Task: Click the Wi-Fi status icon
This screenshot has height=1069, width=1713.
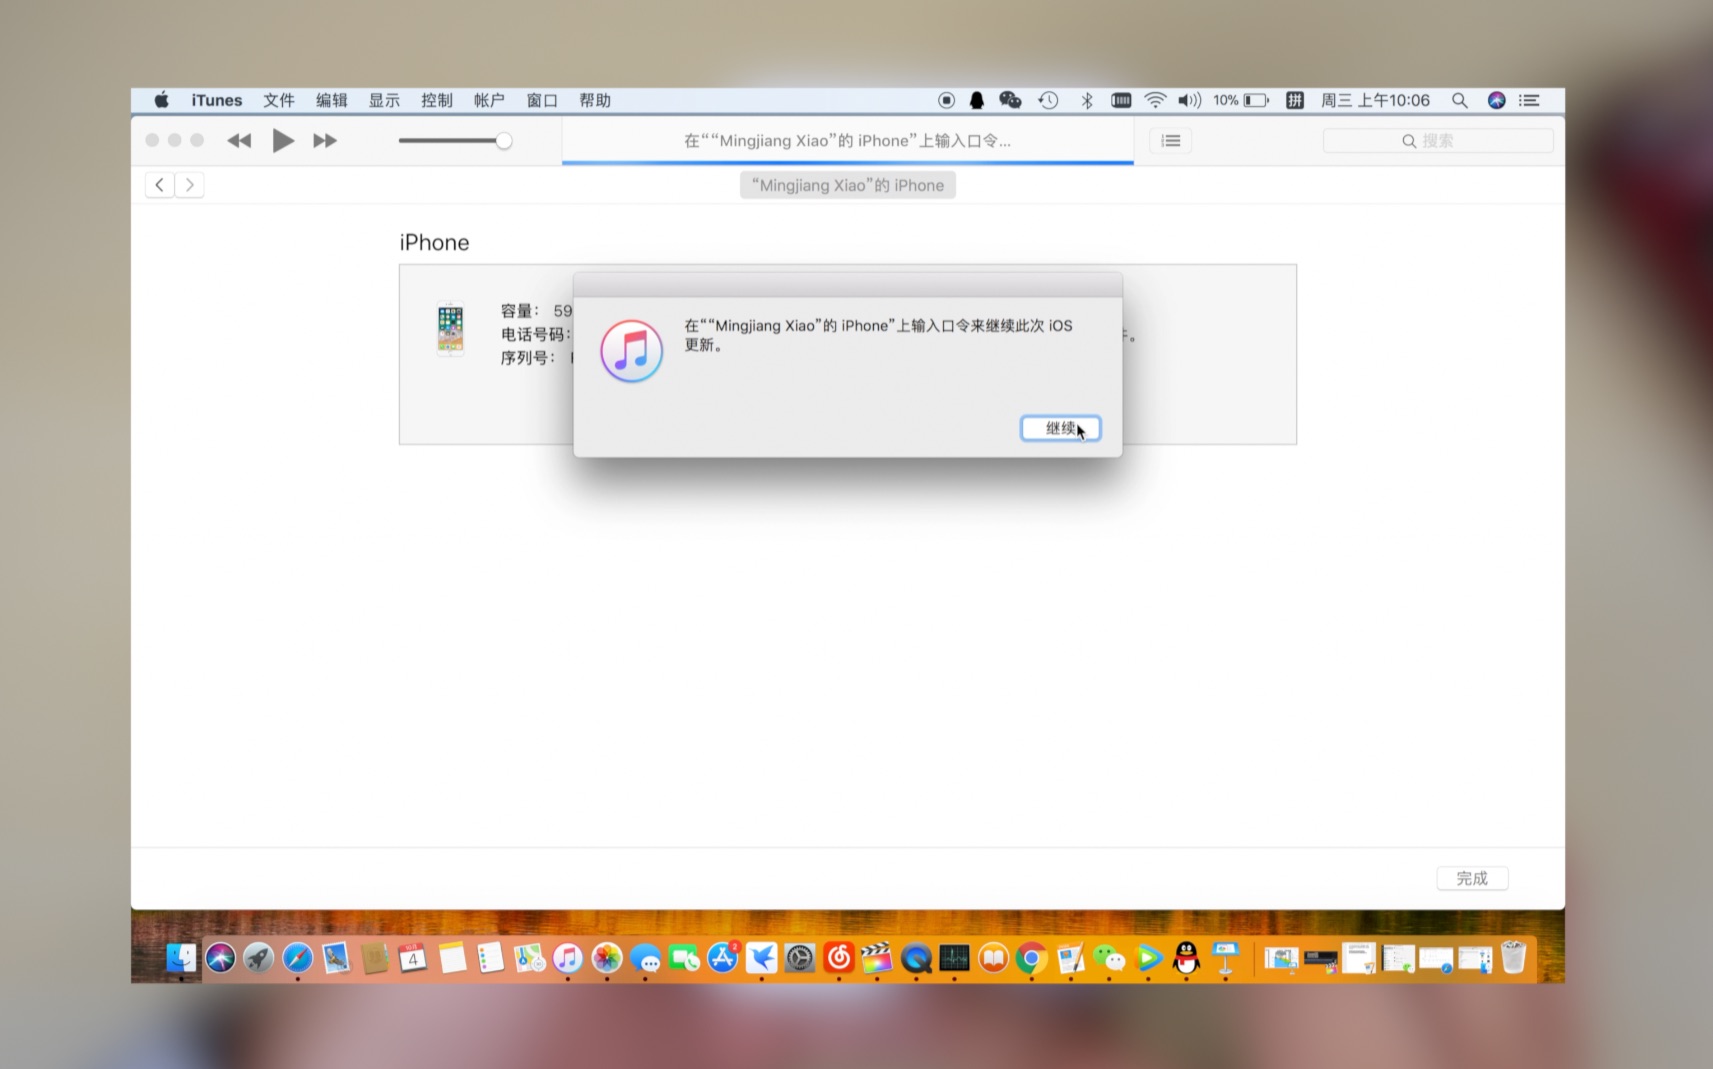Action: coord(1155,100)
